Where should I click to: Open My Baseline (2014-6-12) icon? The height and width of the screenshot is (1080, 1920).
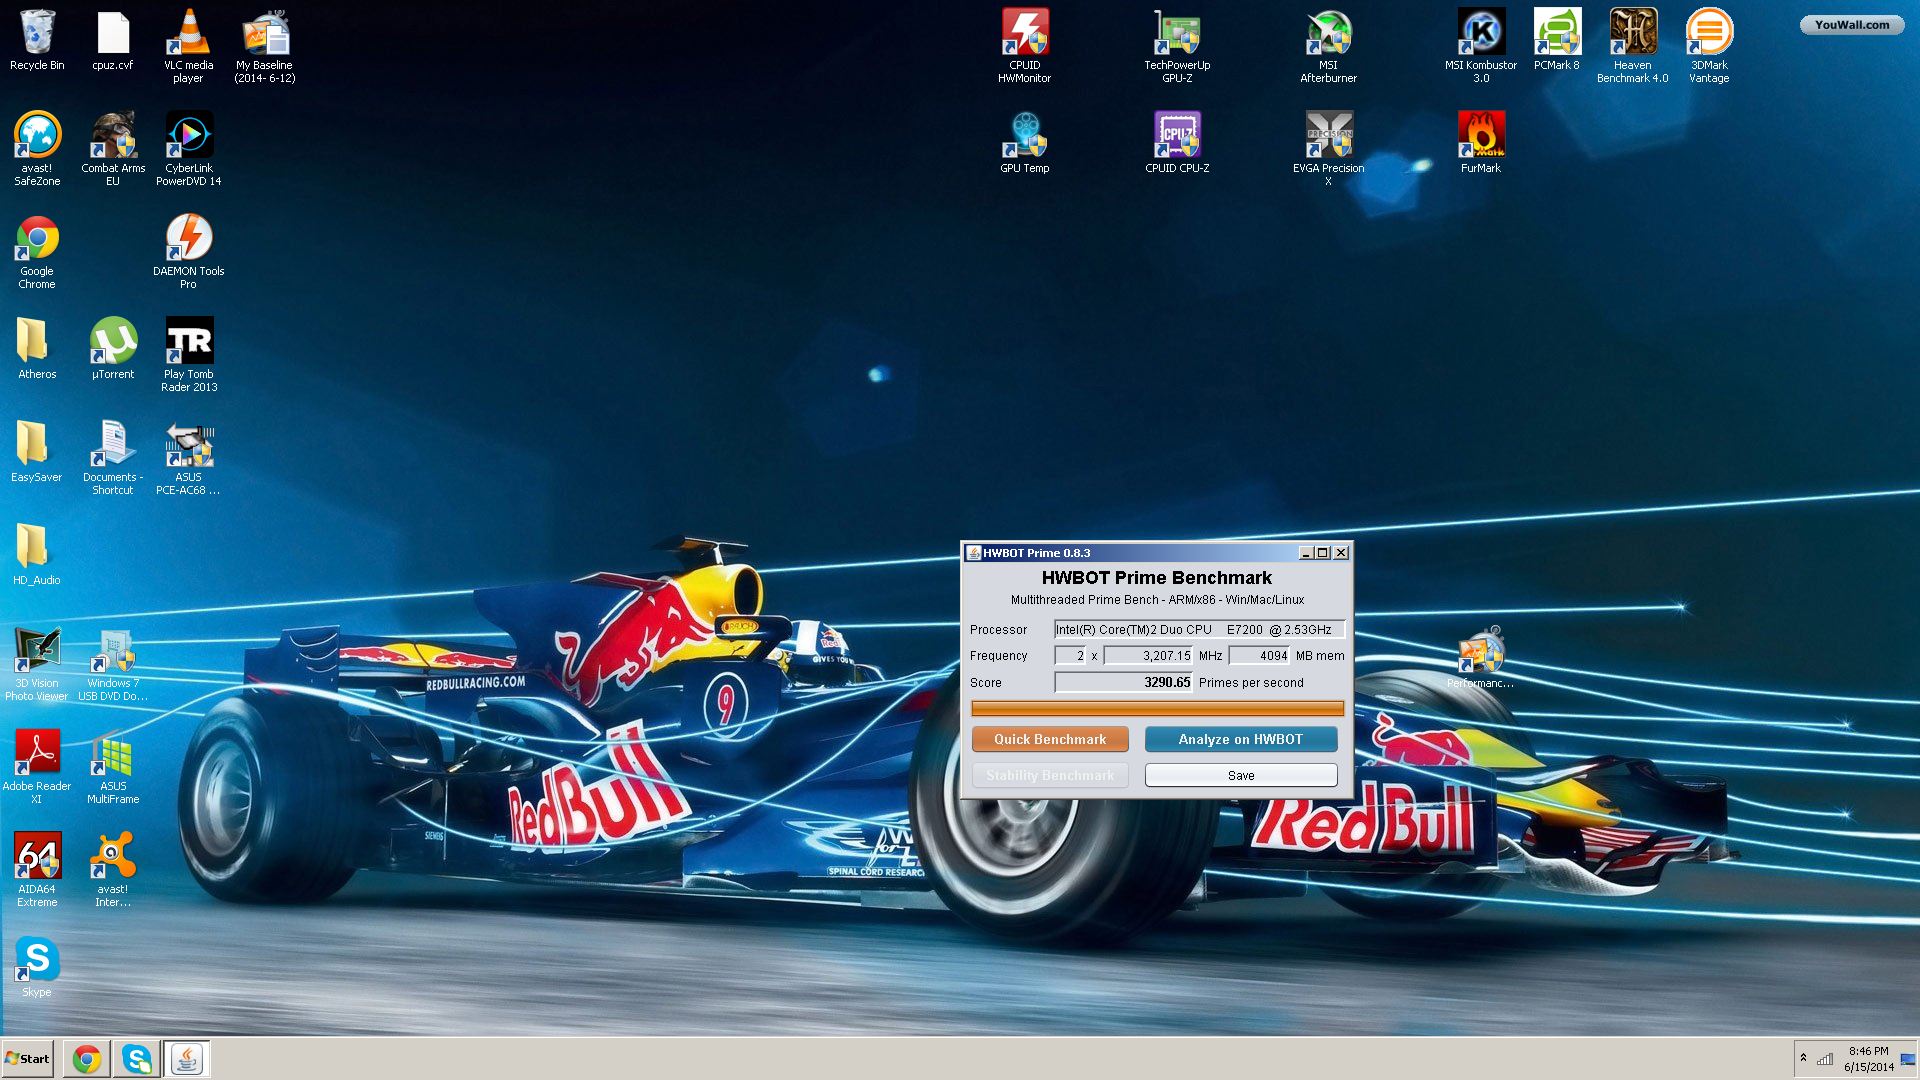(x=265, y=45)
